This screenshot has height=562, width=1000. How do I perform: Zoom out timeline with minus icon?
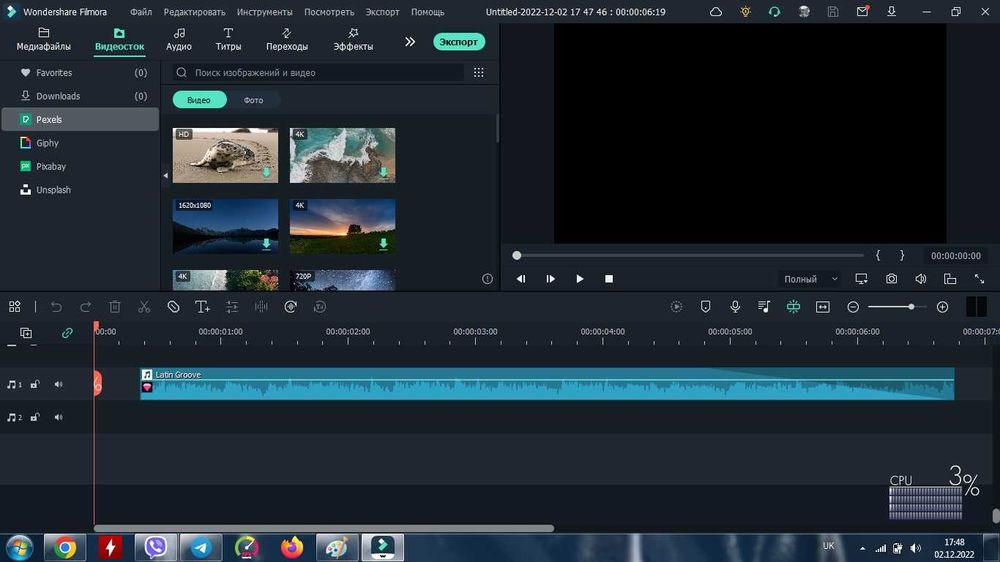[853, 307]
